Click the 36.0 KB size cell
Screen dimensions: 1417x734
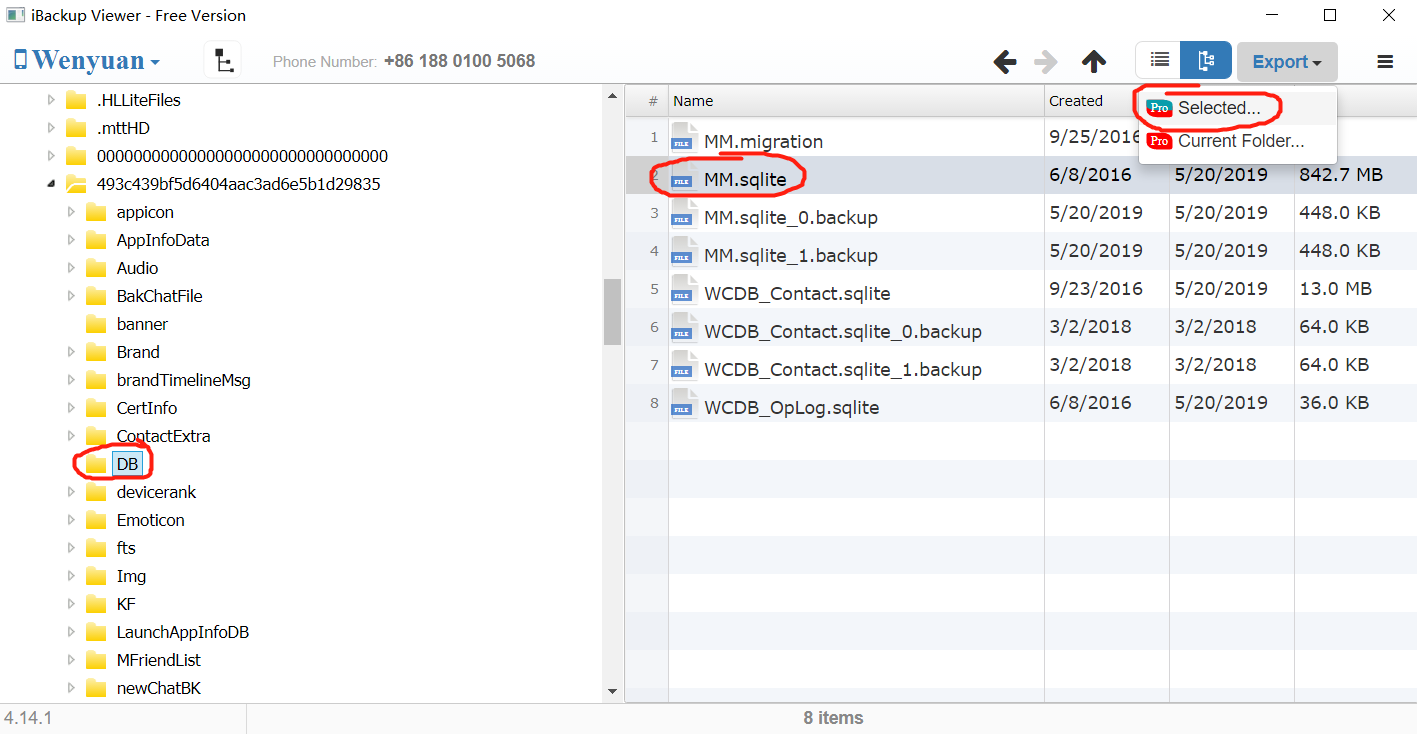[1334, 402]
